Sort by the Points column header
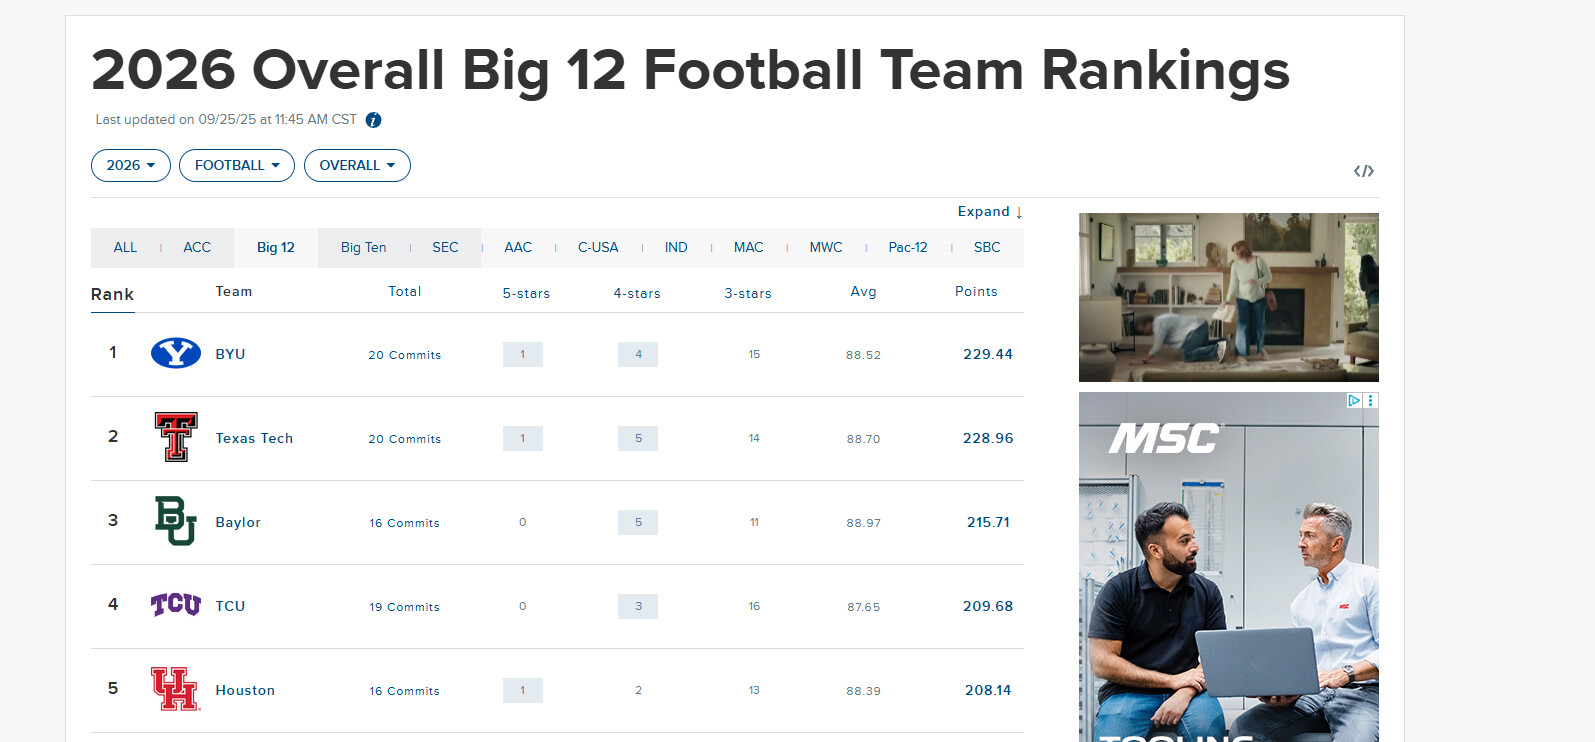The image size is (1595, 742). click(976, 292)
